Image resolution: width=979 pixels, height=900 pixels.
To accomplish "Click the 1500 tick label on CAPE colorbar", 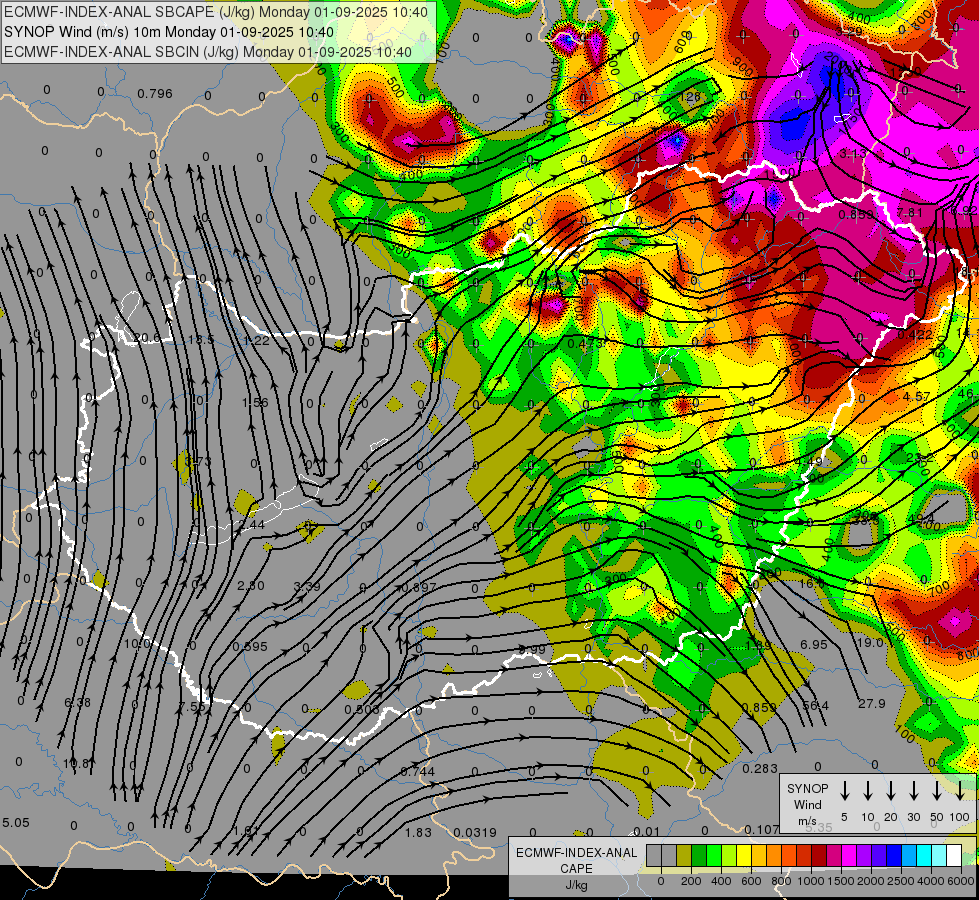I will click(x=841, y=881).
